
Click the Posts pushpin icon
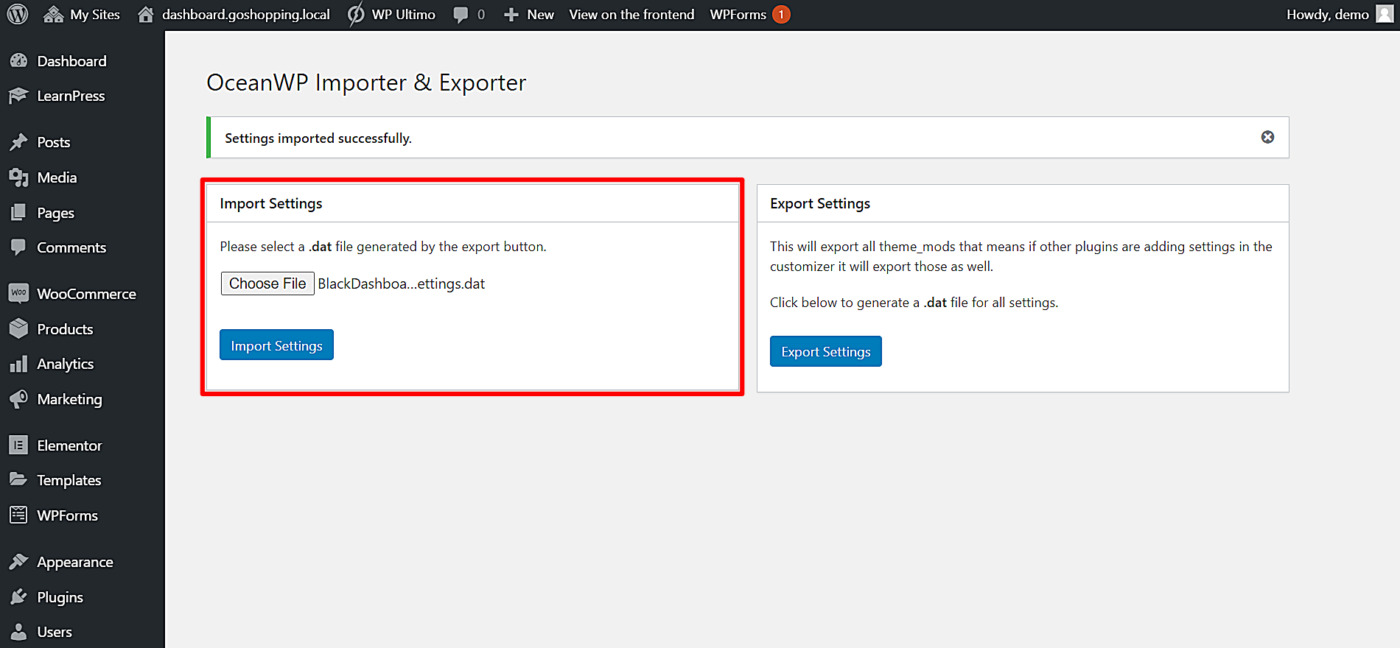[x=18, y=142]
